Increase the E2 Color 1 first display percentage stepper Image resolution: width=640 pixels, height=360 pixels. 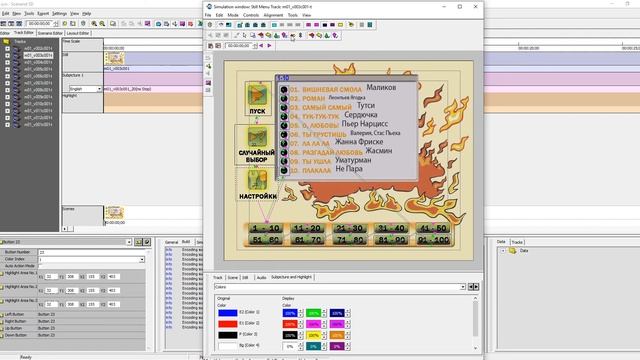(x=301, y=311)
